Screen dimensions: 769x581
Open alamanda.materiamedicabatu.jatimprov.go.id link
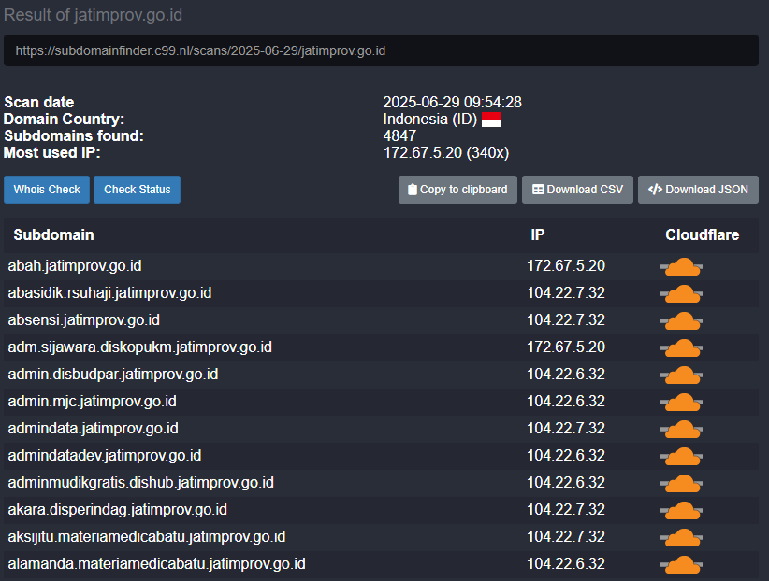point(156,564)
